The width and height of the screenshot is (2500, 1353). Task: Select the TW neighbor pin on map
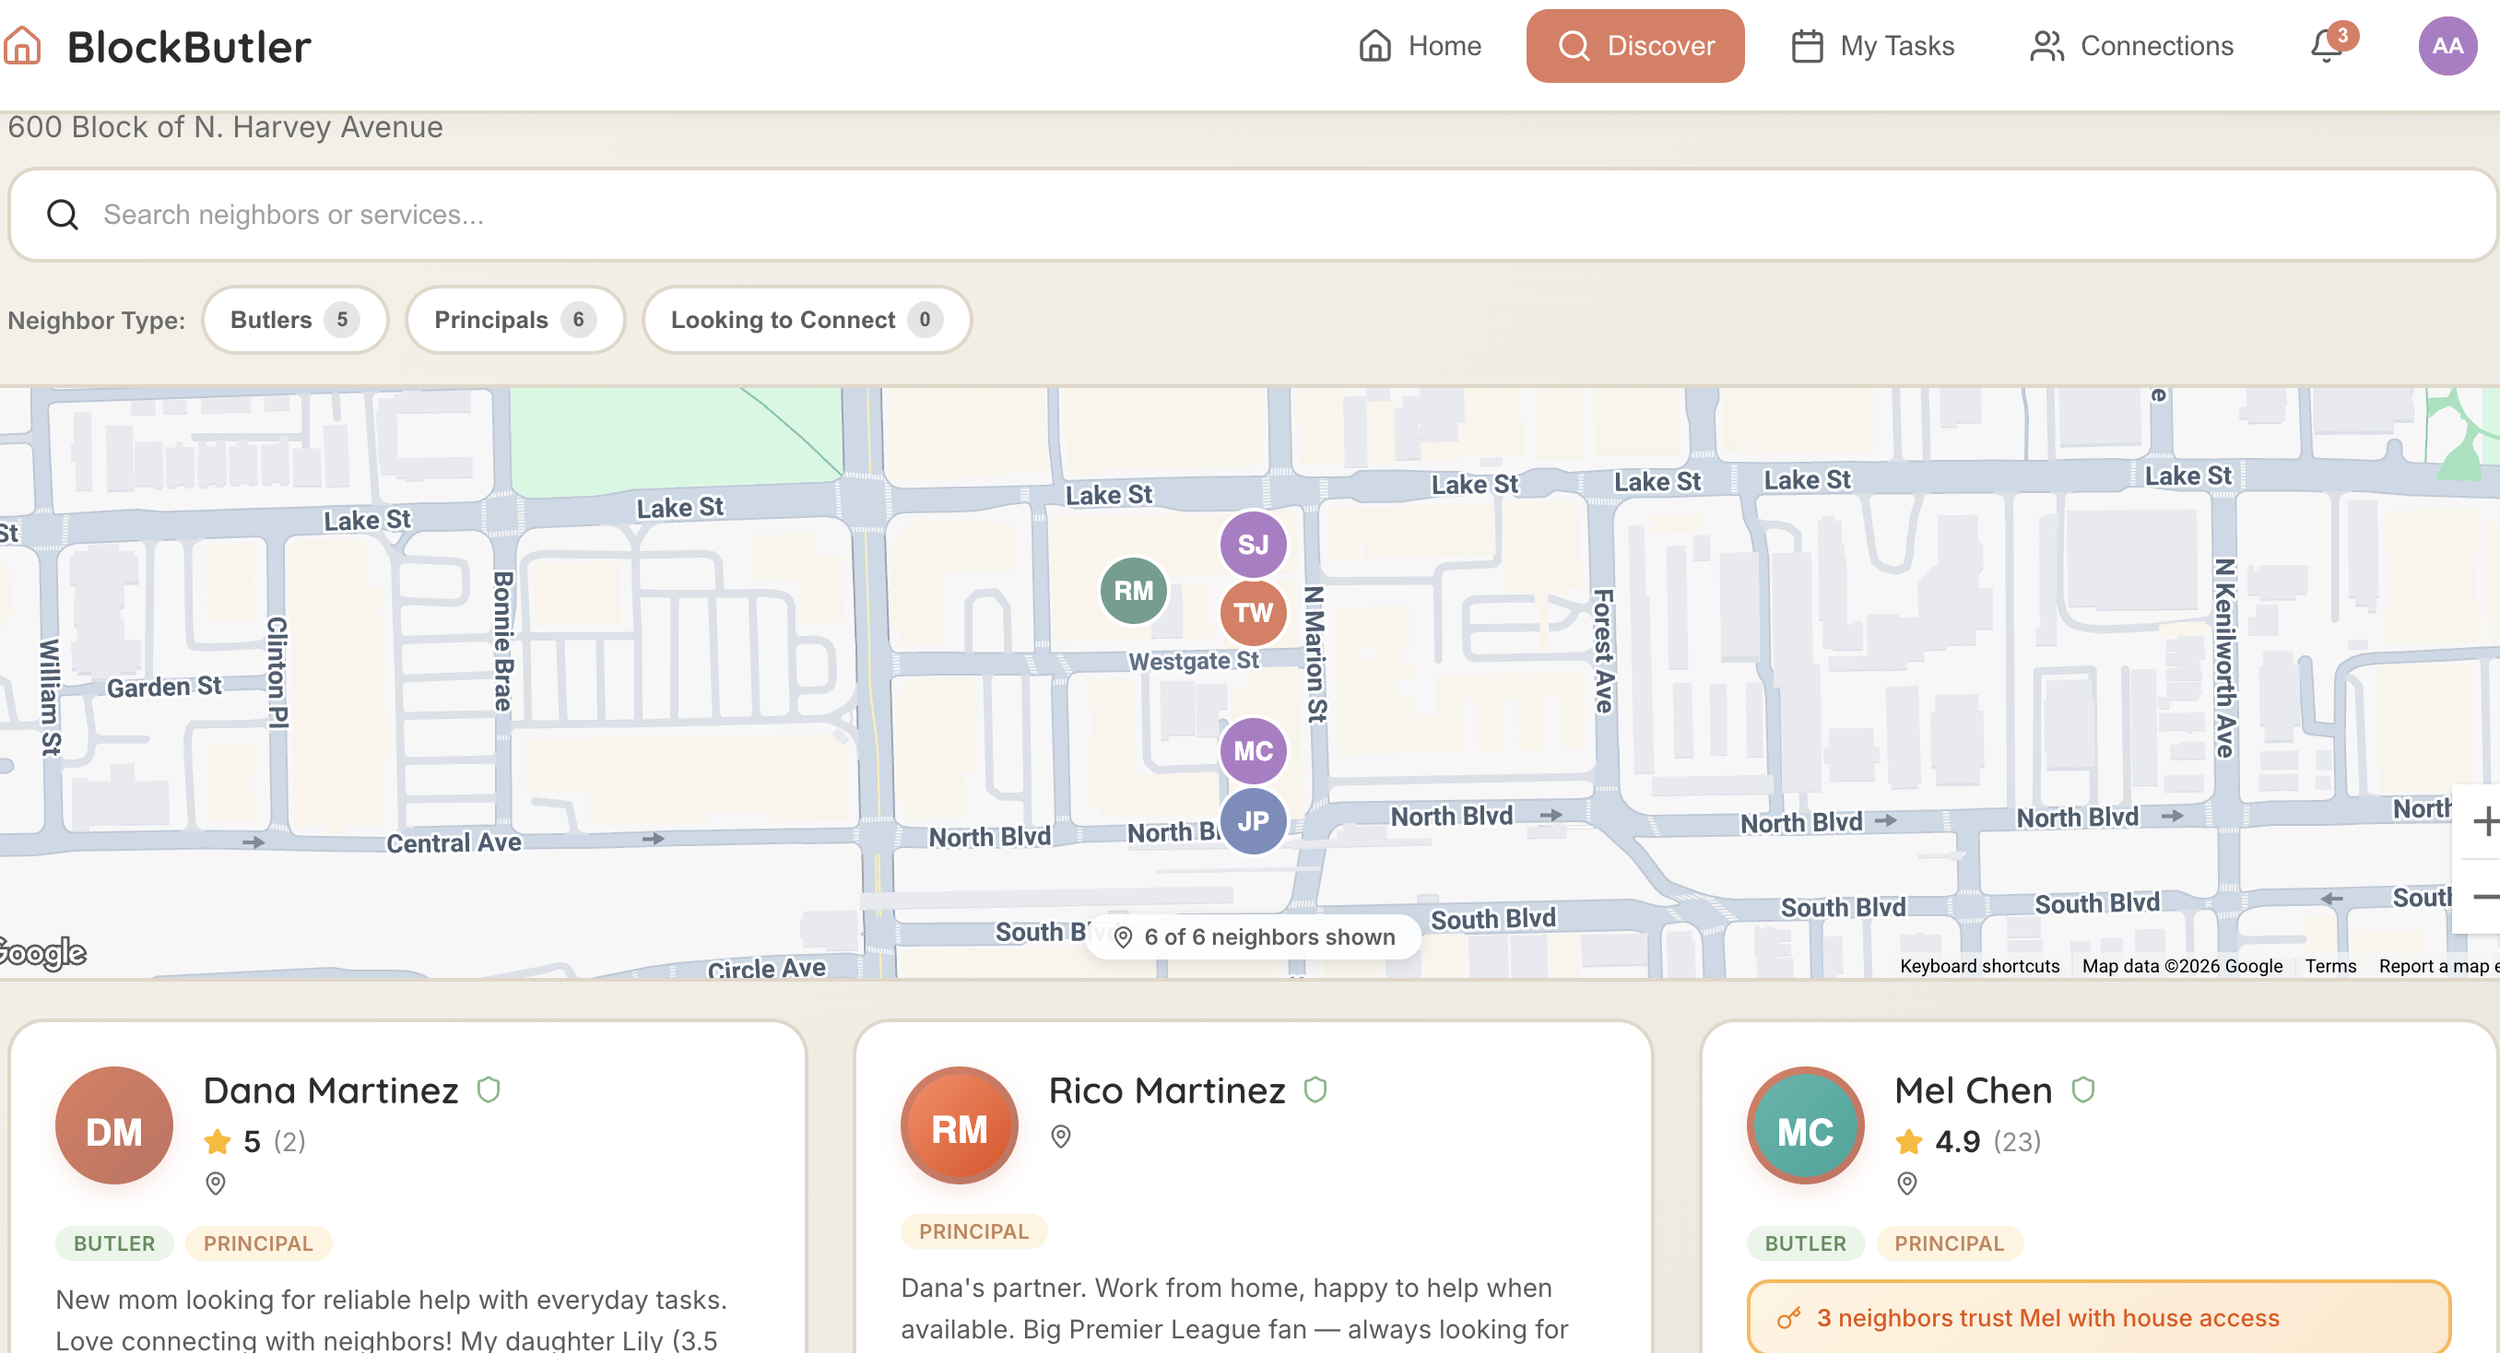click(1252, 613)
